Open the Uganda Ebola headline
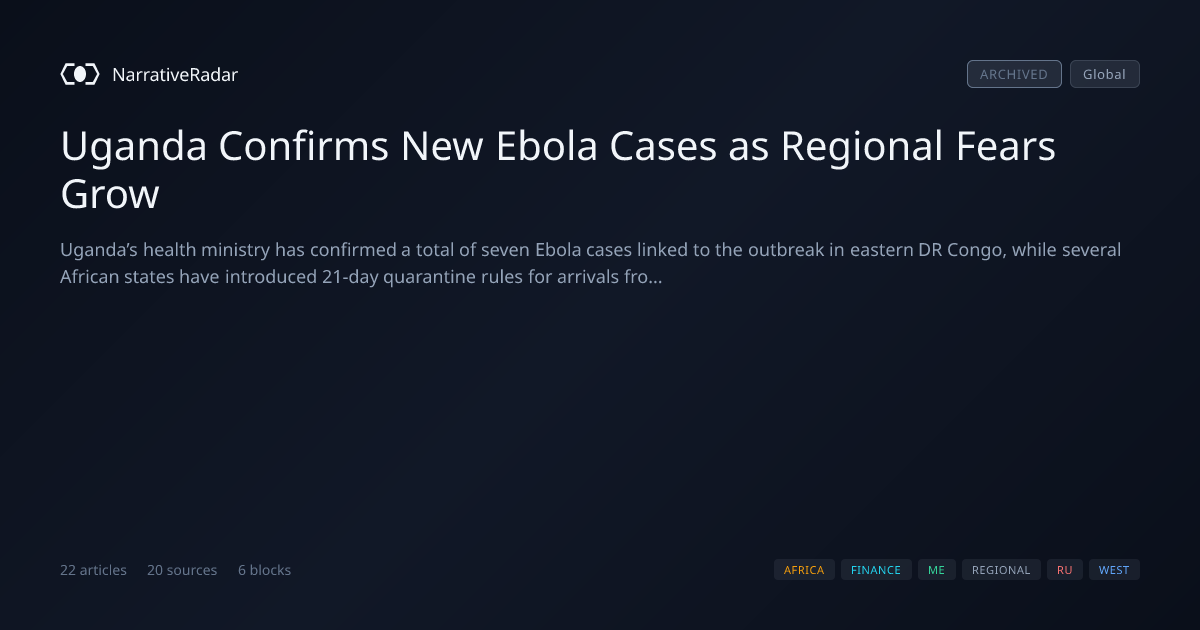This screenshot has width=1200, height=630. (558, 170)
